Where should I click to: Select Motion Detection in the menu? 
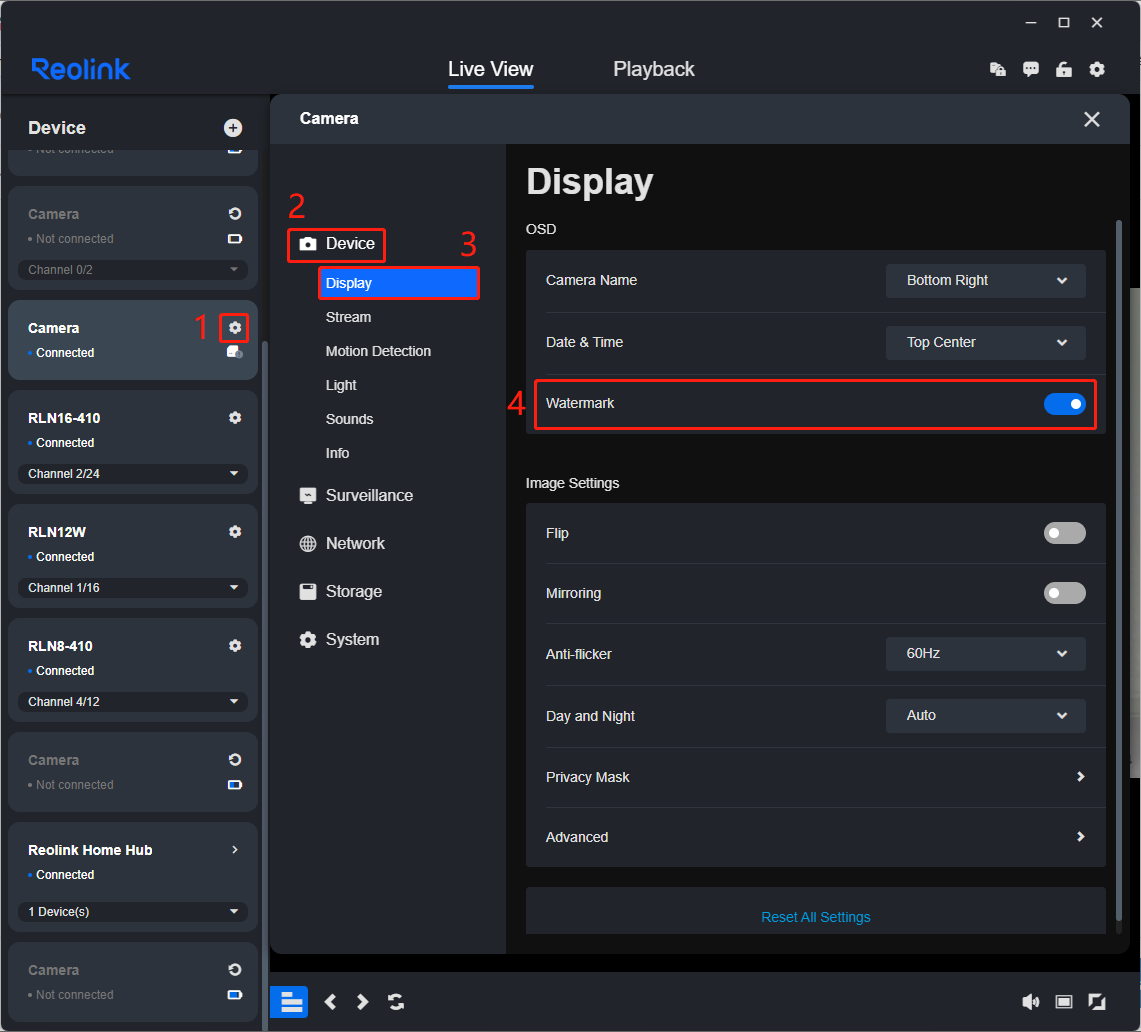[x=378, y=351]
